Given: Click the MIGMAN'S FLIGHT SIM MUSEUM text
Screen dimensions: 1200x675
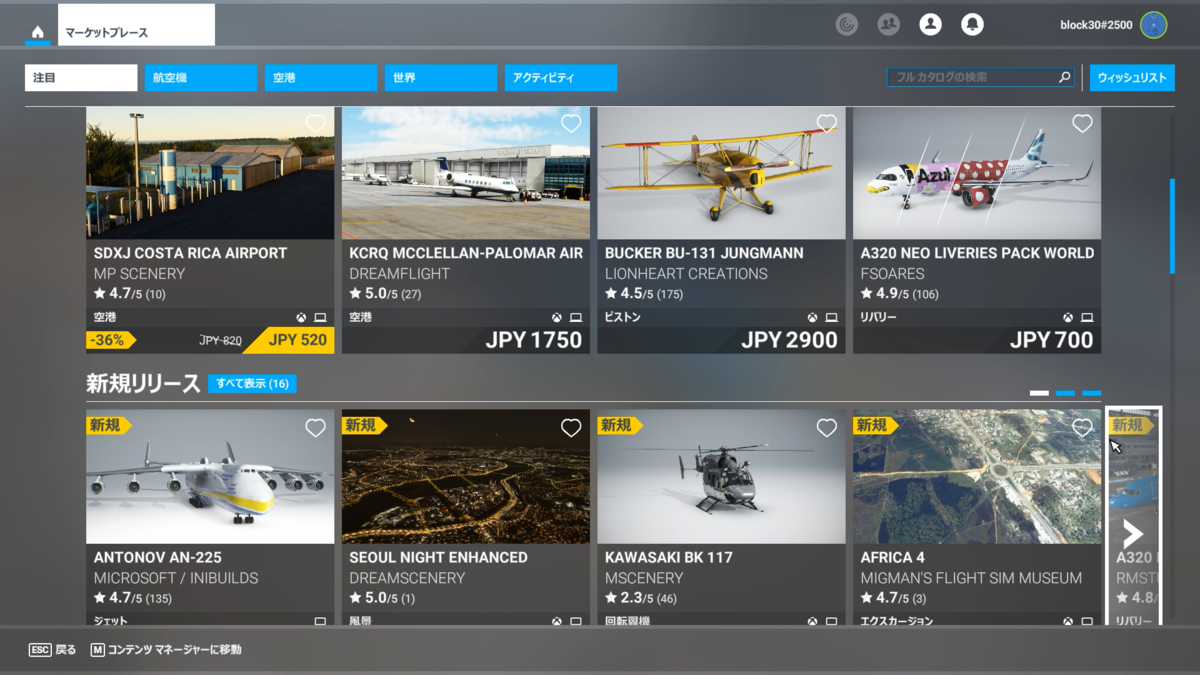Looking at the screenshot, I should click(971, 578).
